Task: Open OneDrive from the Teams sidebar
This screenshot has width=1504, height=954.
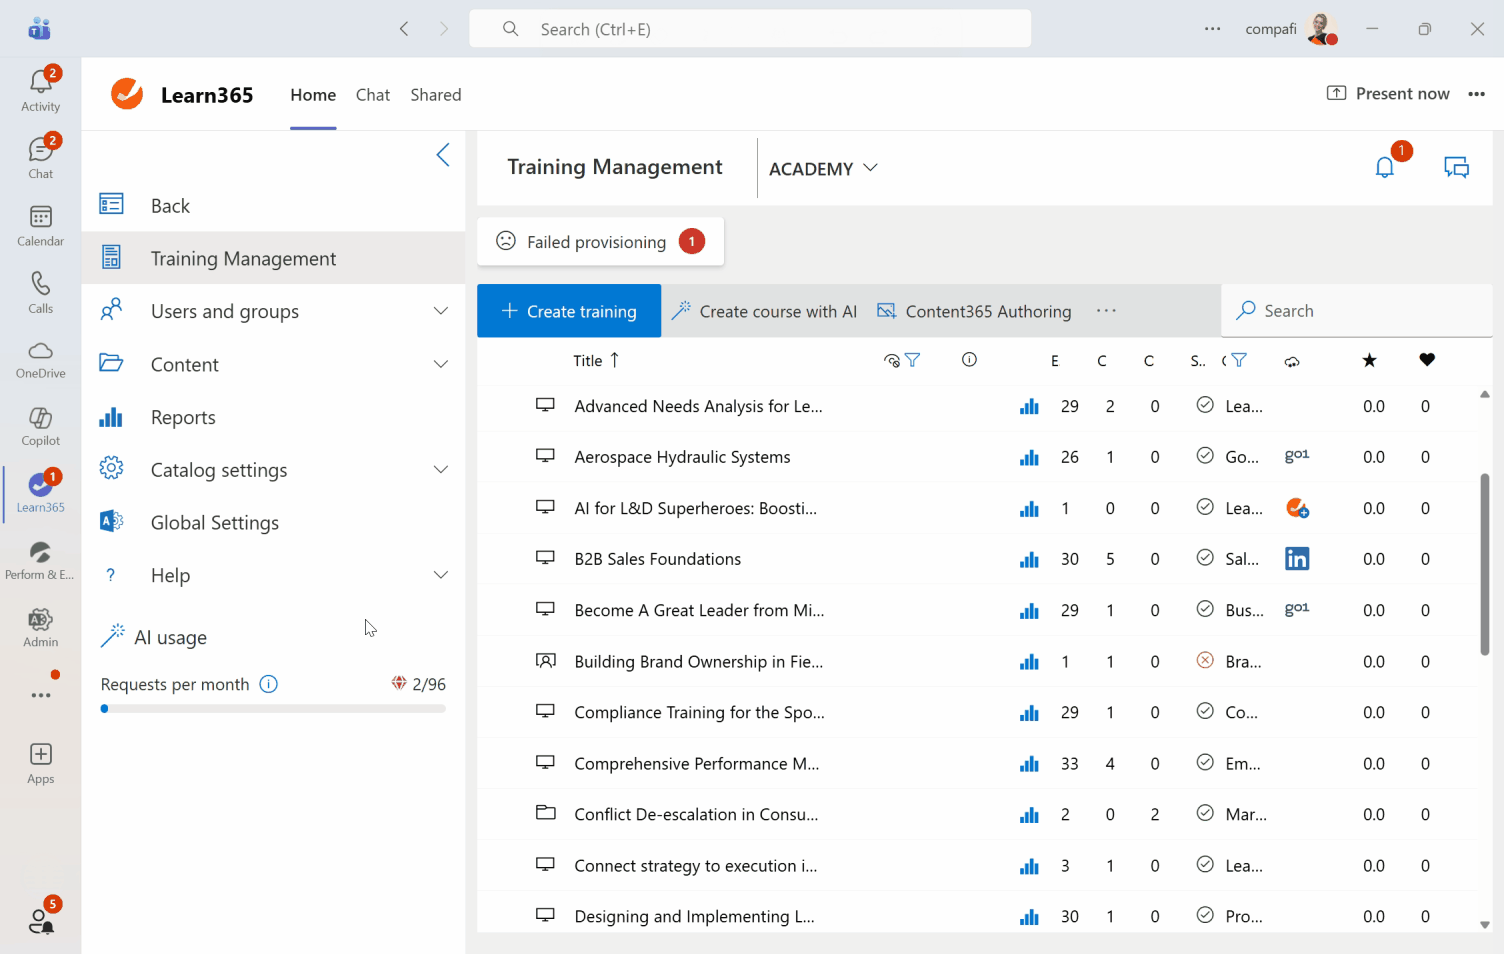Action: point(40,359)
